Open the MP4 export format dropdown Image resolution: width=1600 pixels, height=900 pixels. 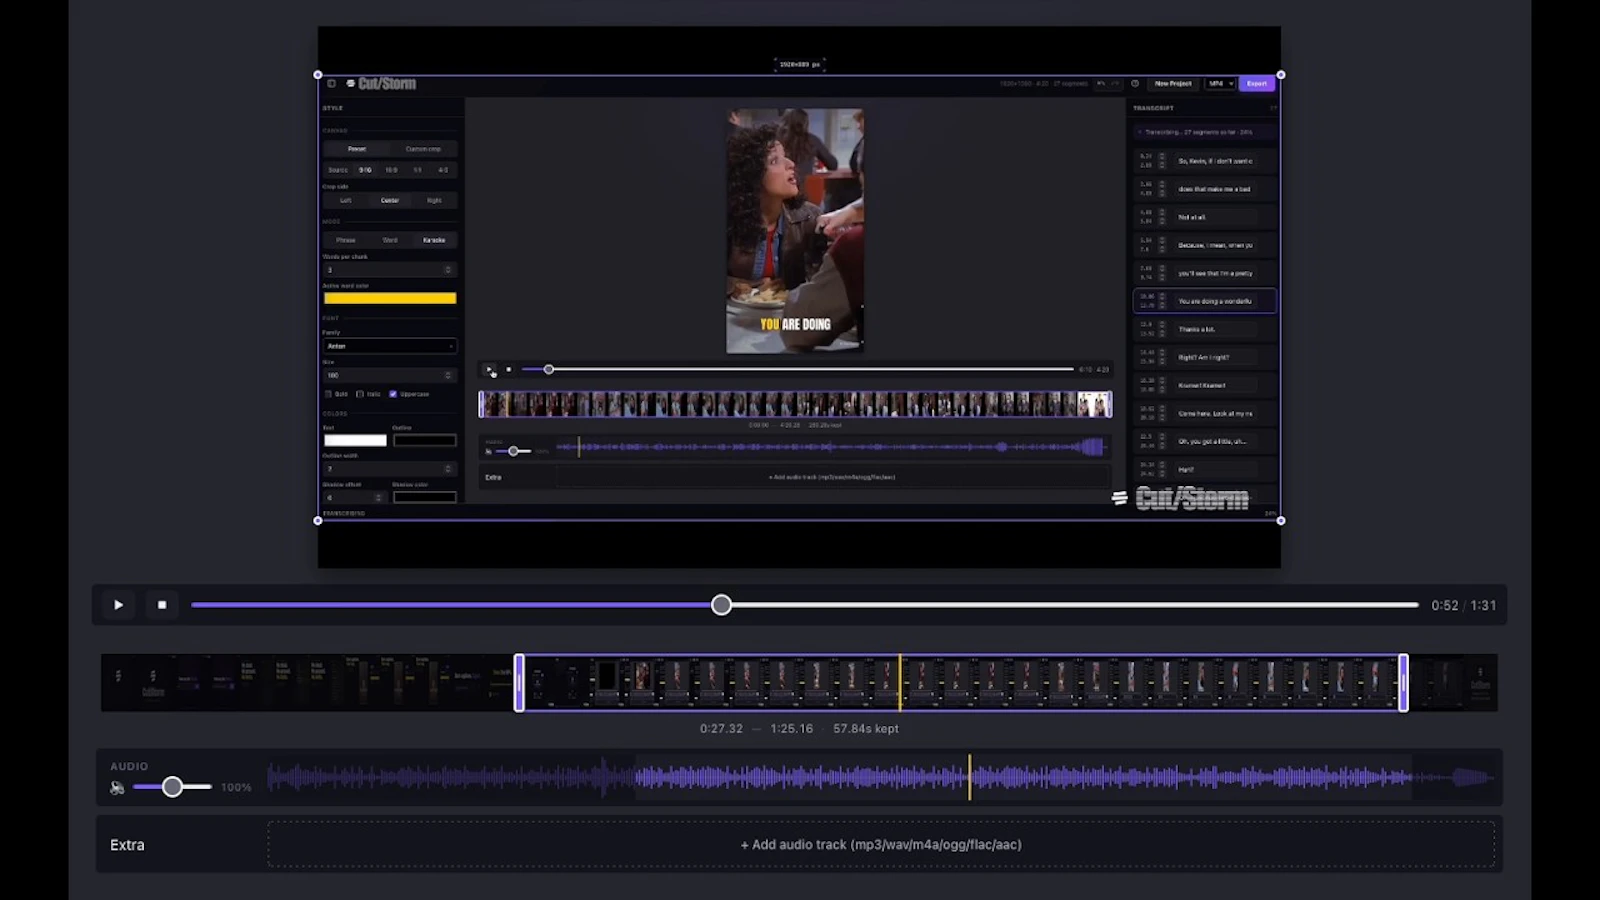1222,84
